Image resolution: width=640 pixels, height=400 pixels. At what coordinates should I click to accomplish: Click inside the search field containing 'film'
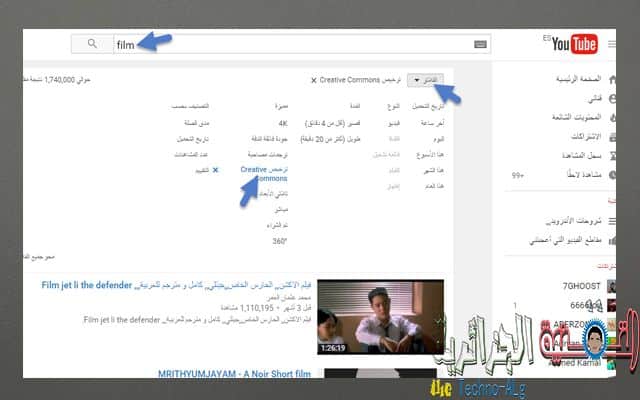[302, 44]
